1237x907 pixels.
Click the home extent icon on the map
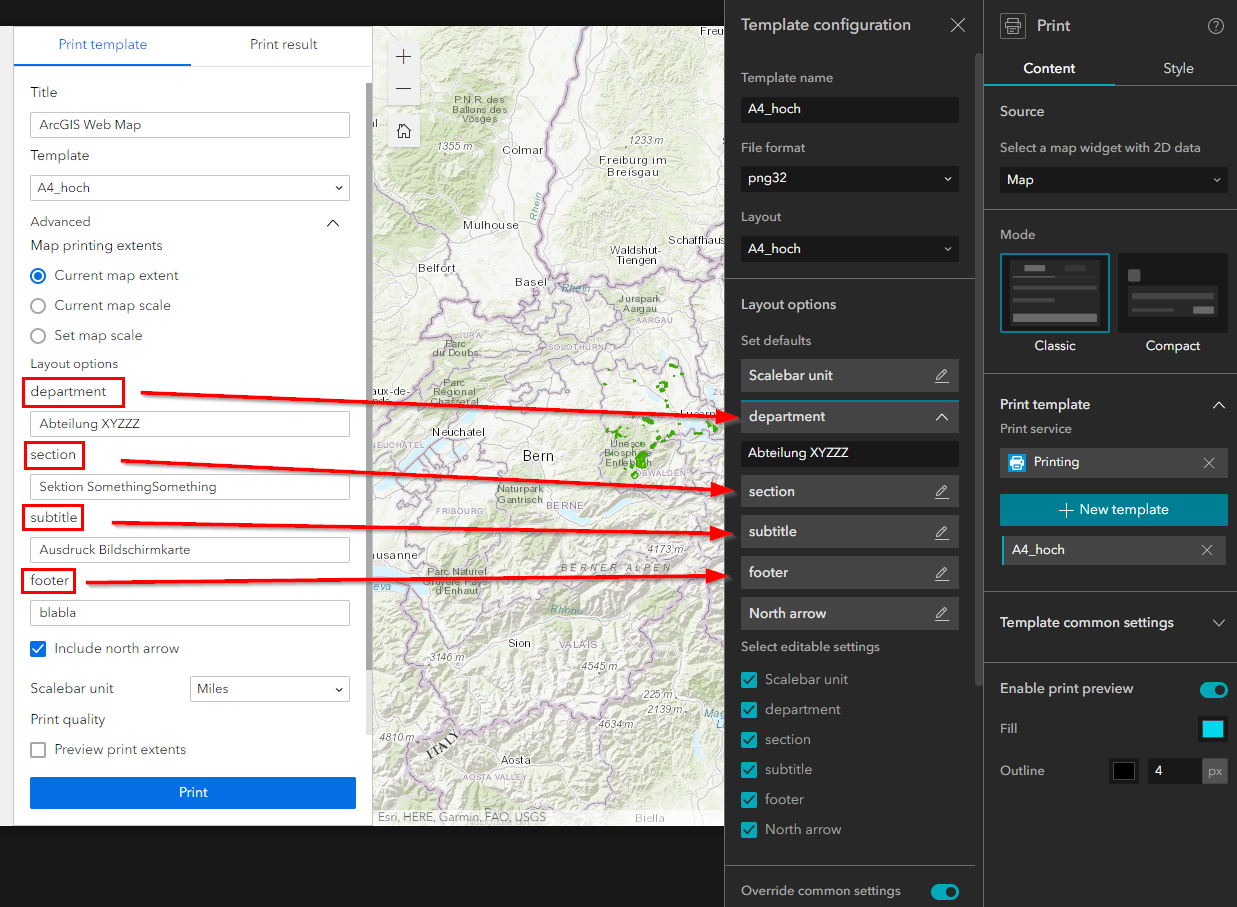[403, 131]
